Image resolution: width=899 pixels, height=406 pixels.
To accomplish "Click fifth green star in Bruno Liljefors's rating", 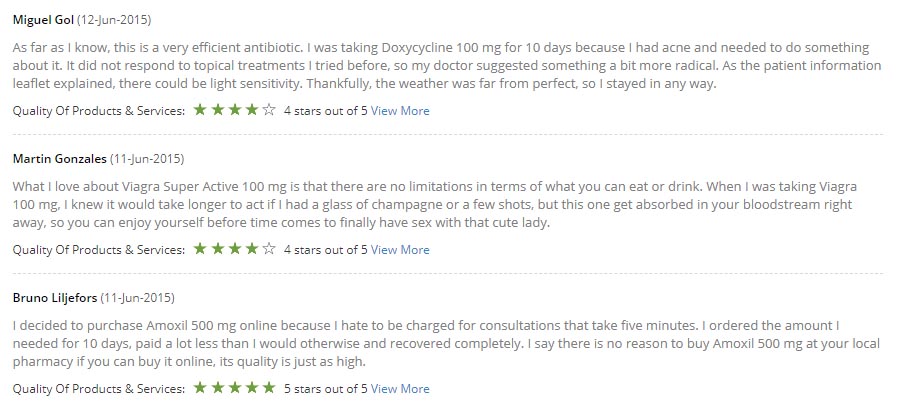I will point(269,388).
